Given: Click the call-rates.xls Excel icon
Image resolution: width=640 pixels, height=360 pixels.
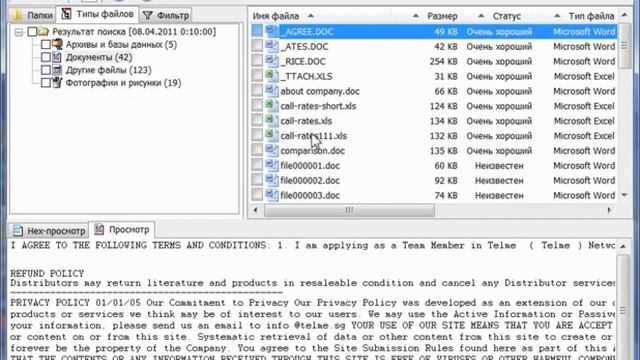Looking at the screenshot, I should pyautogui.click(x=271, y=120).
